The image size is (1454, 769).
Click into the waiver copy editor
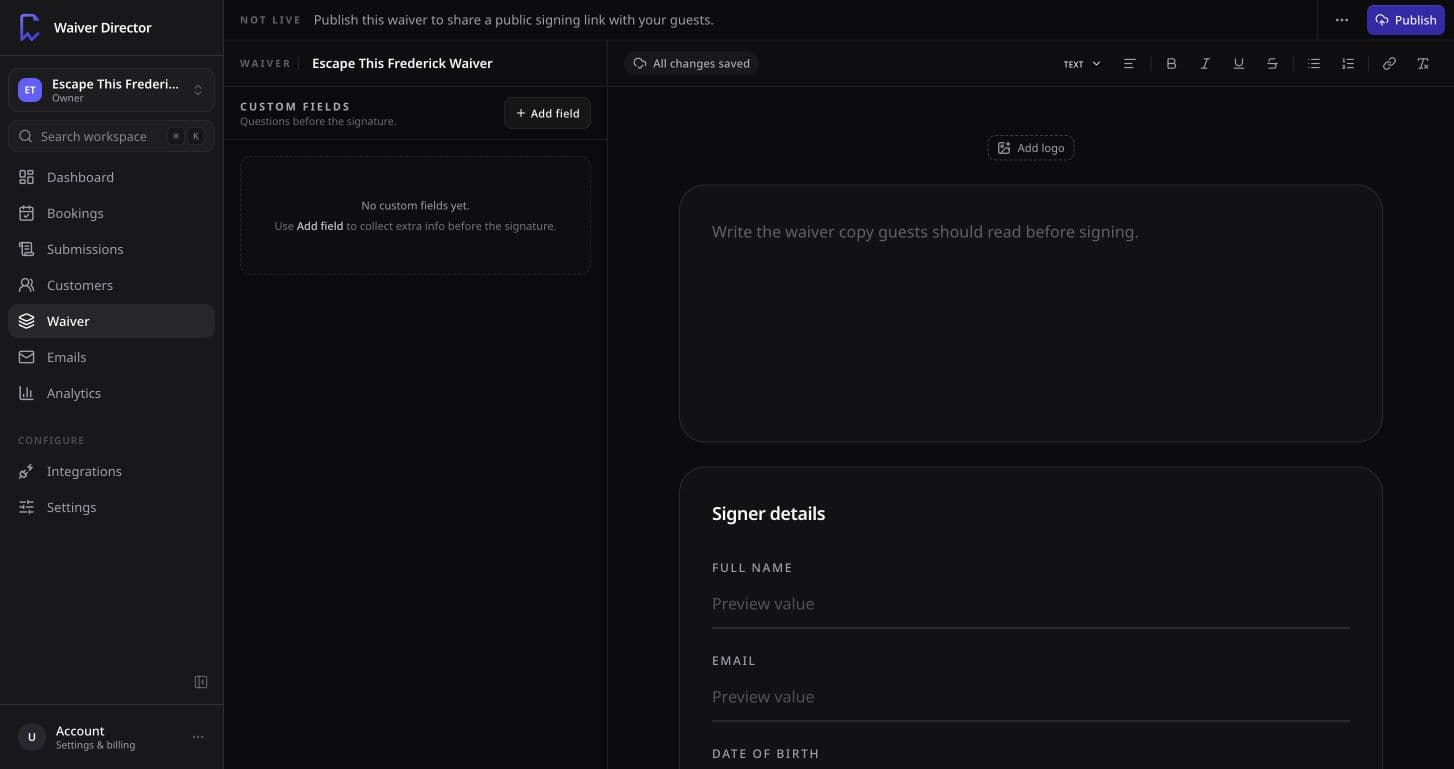click(1030, 313)
